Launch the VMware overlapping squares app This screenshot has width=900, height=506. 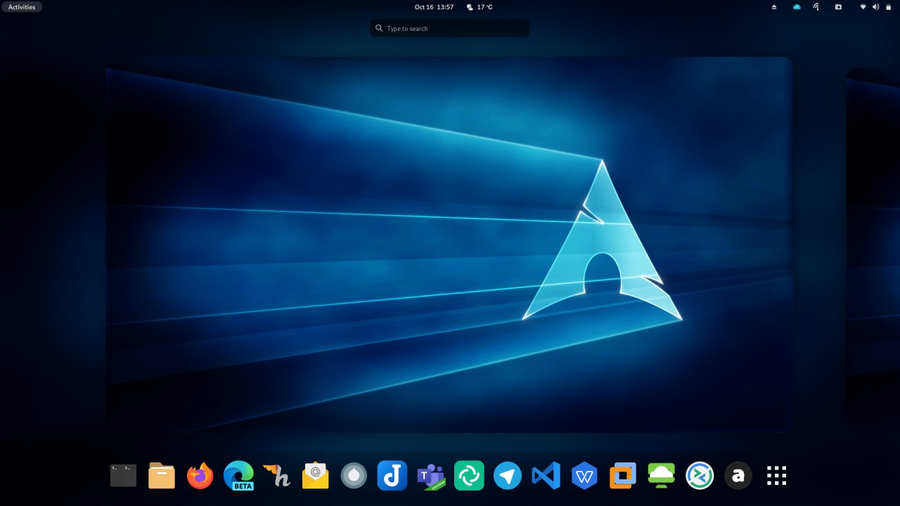(x=623, y=476)
